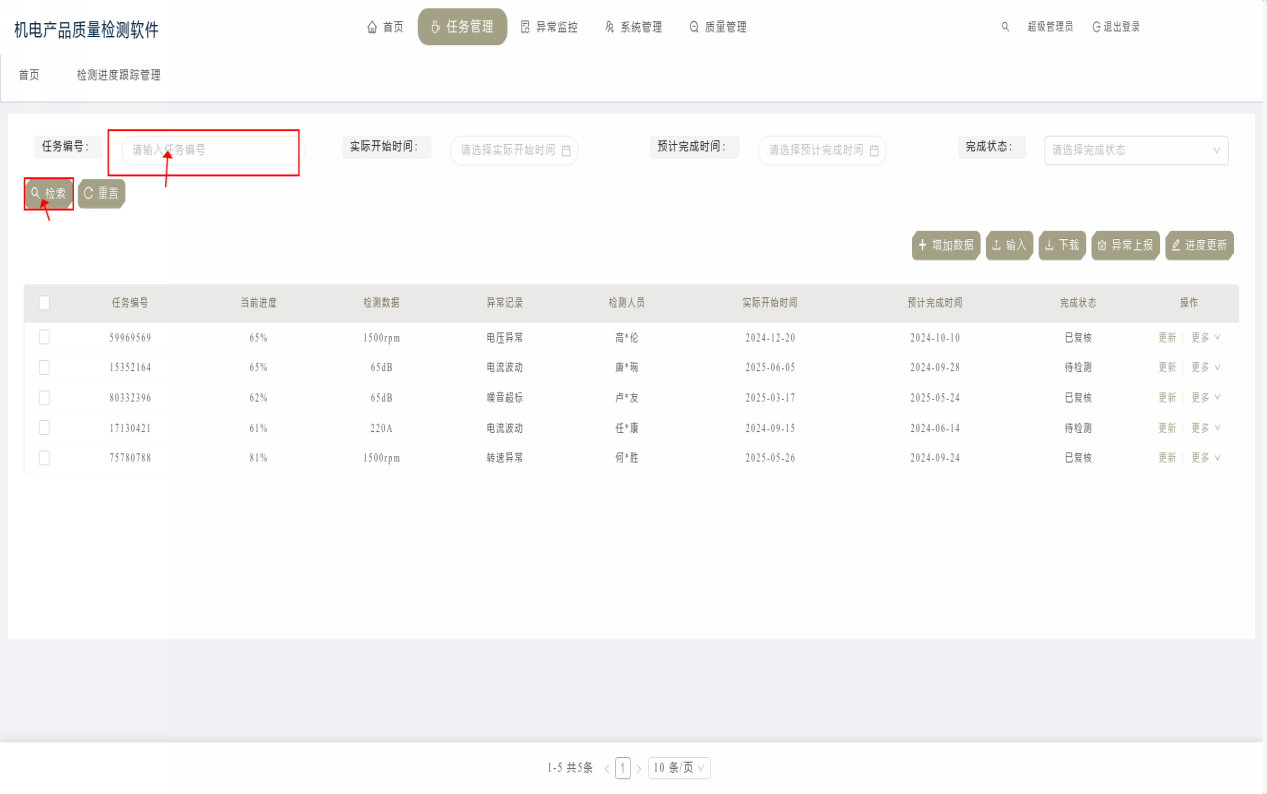Select checkbox for task 80332396
The width and height of the screenshot is (1267, 794).
44,398
